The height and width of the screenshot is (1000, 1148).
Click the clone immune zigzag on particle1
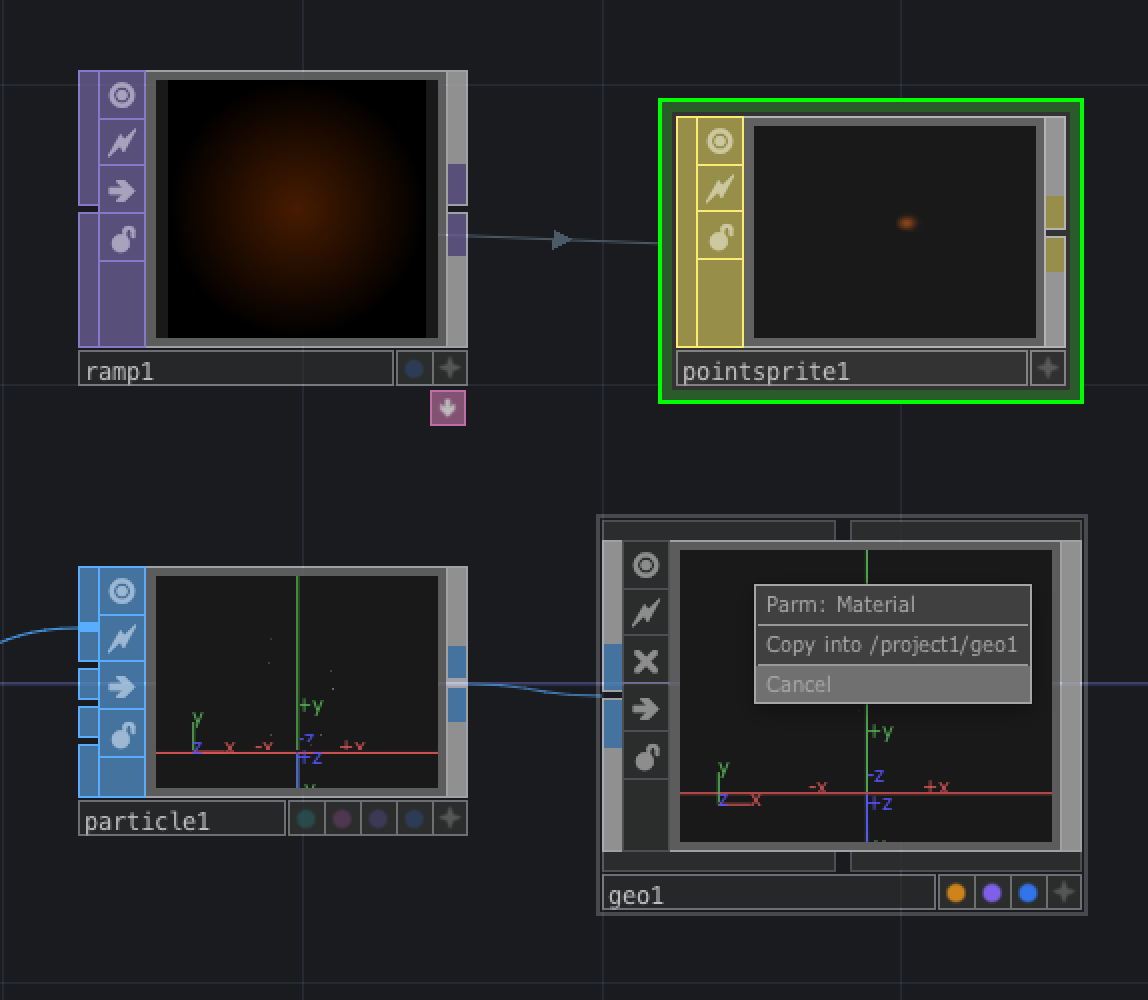click(122, 639)
